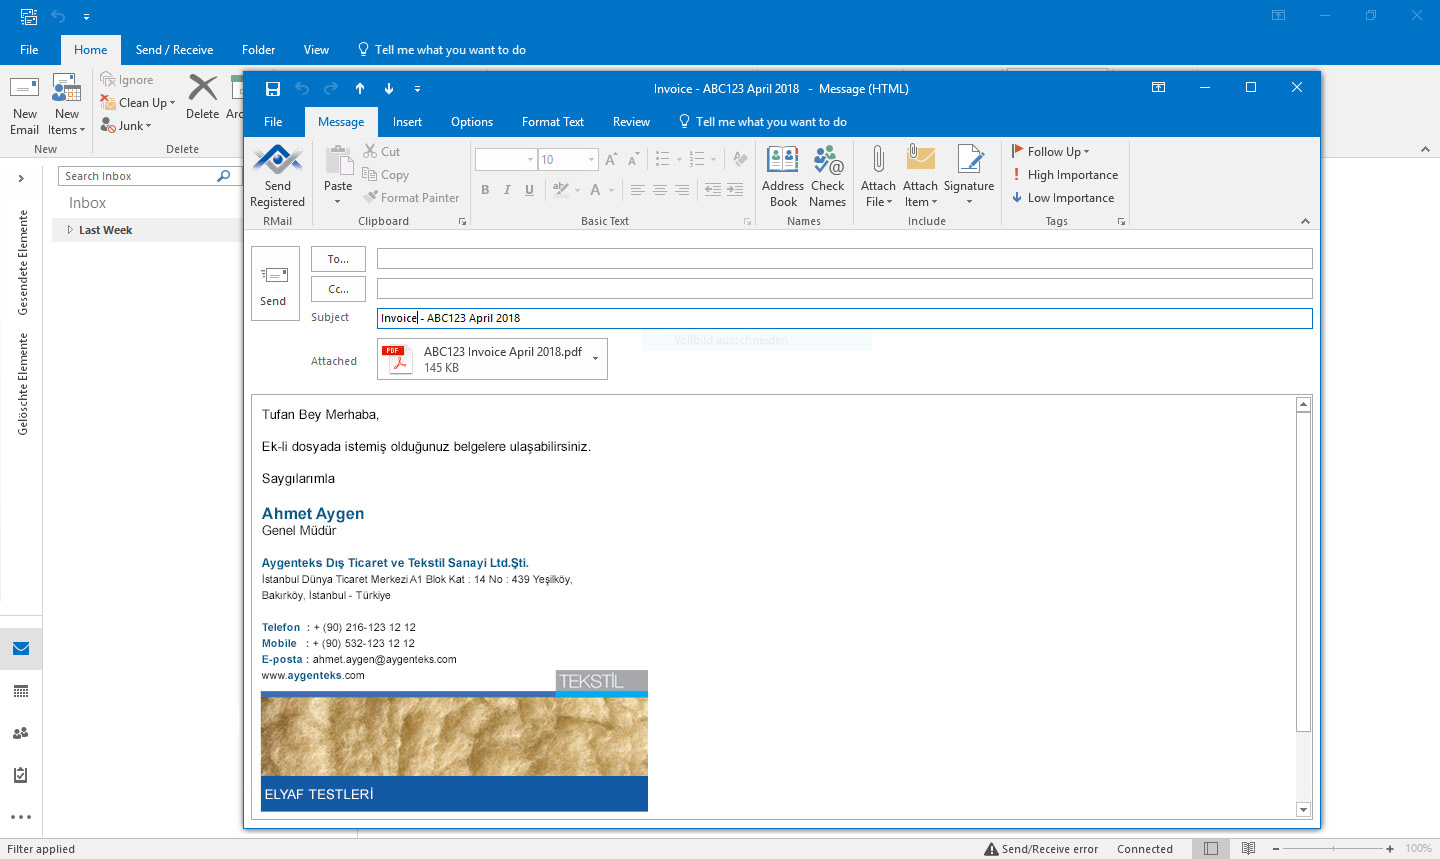This screenshot has height=859, width=1440.
Task: Open the Clean Up dropdown
Action: (138, 103)
